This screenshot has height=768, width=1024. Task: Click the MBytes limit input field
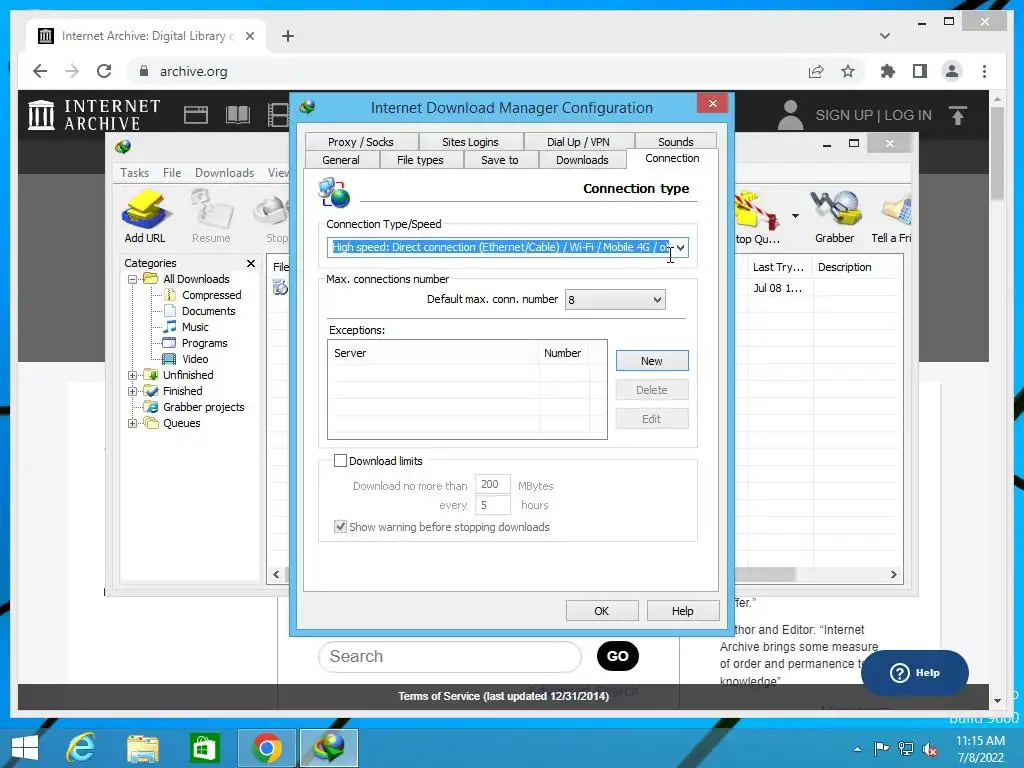tap(492, 485)
